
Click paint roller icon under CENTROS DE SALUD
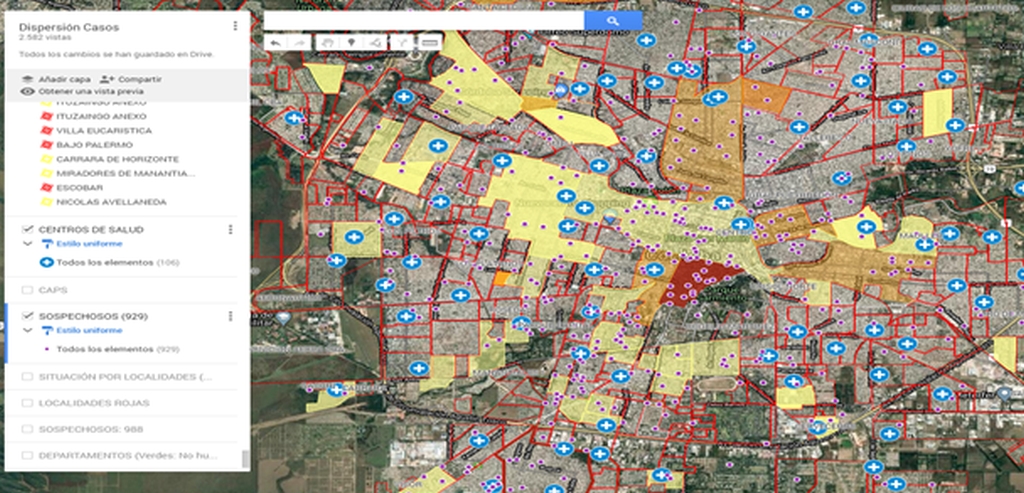pos(46,244)
